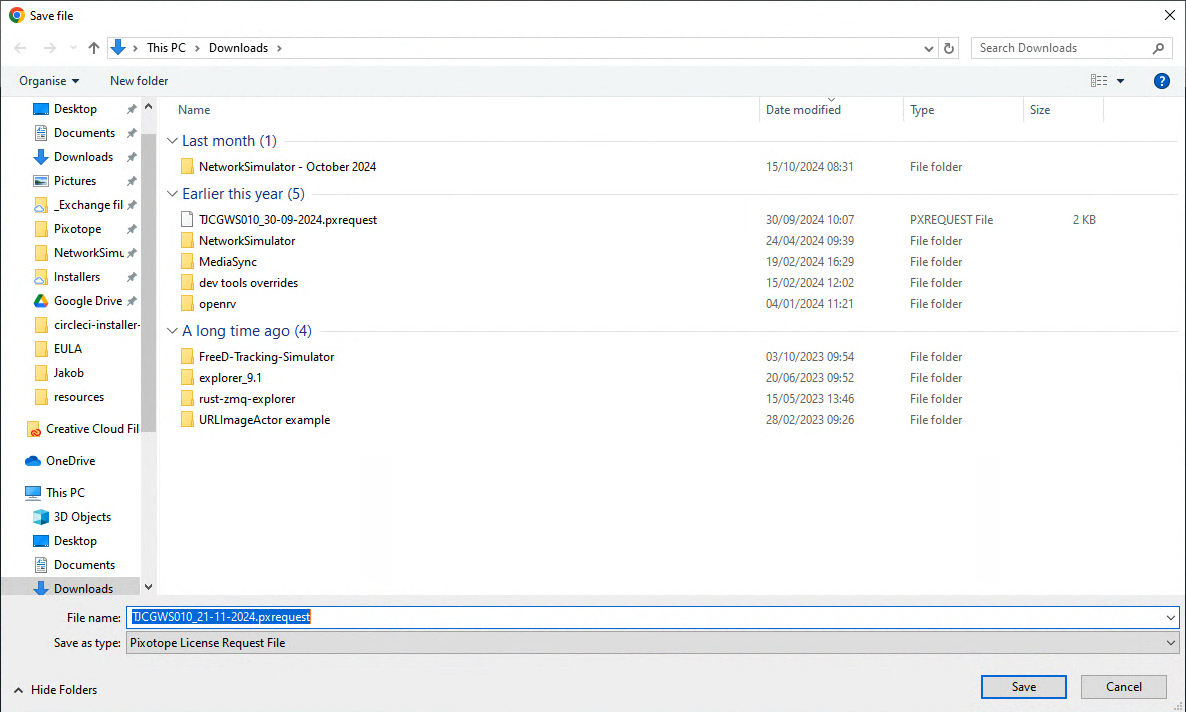
Task: Click the Hide Folders toggle
Action: pos(55,690)
